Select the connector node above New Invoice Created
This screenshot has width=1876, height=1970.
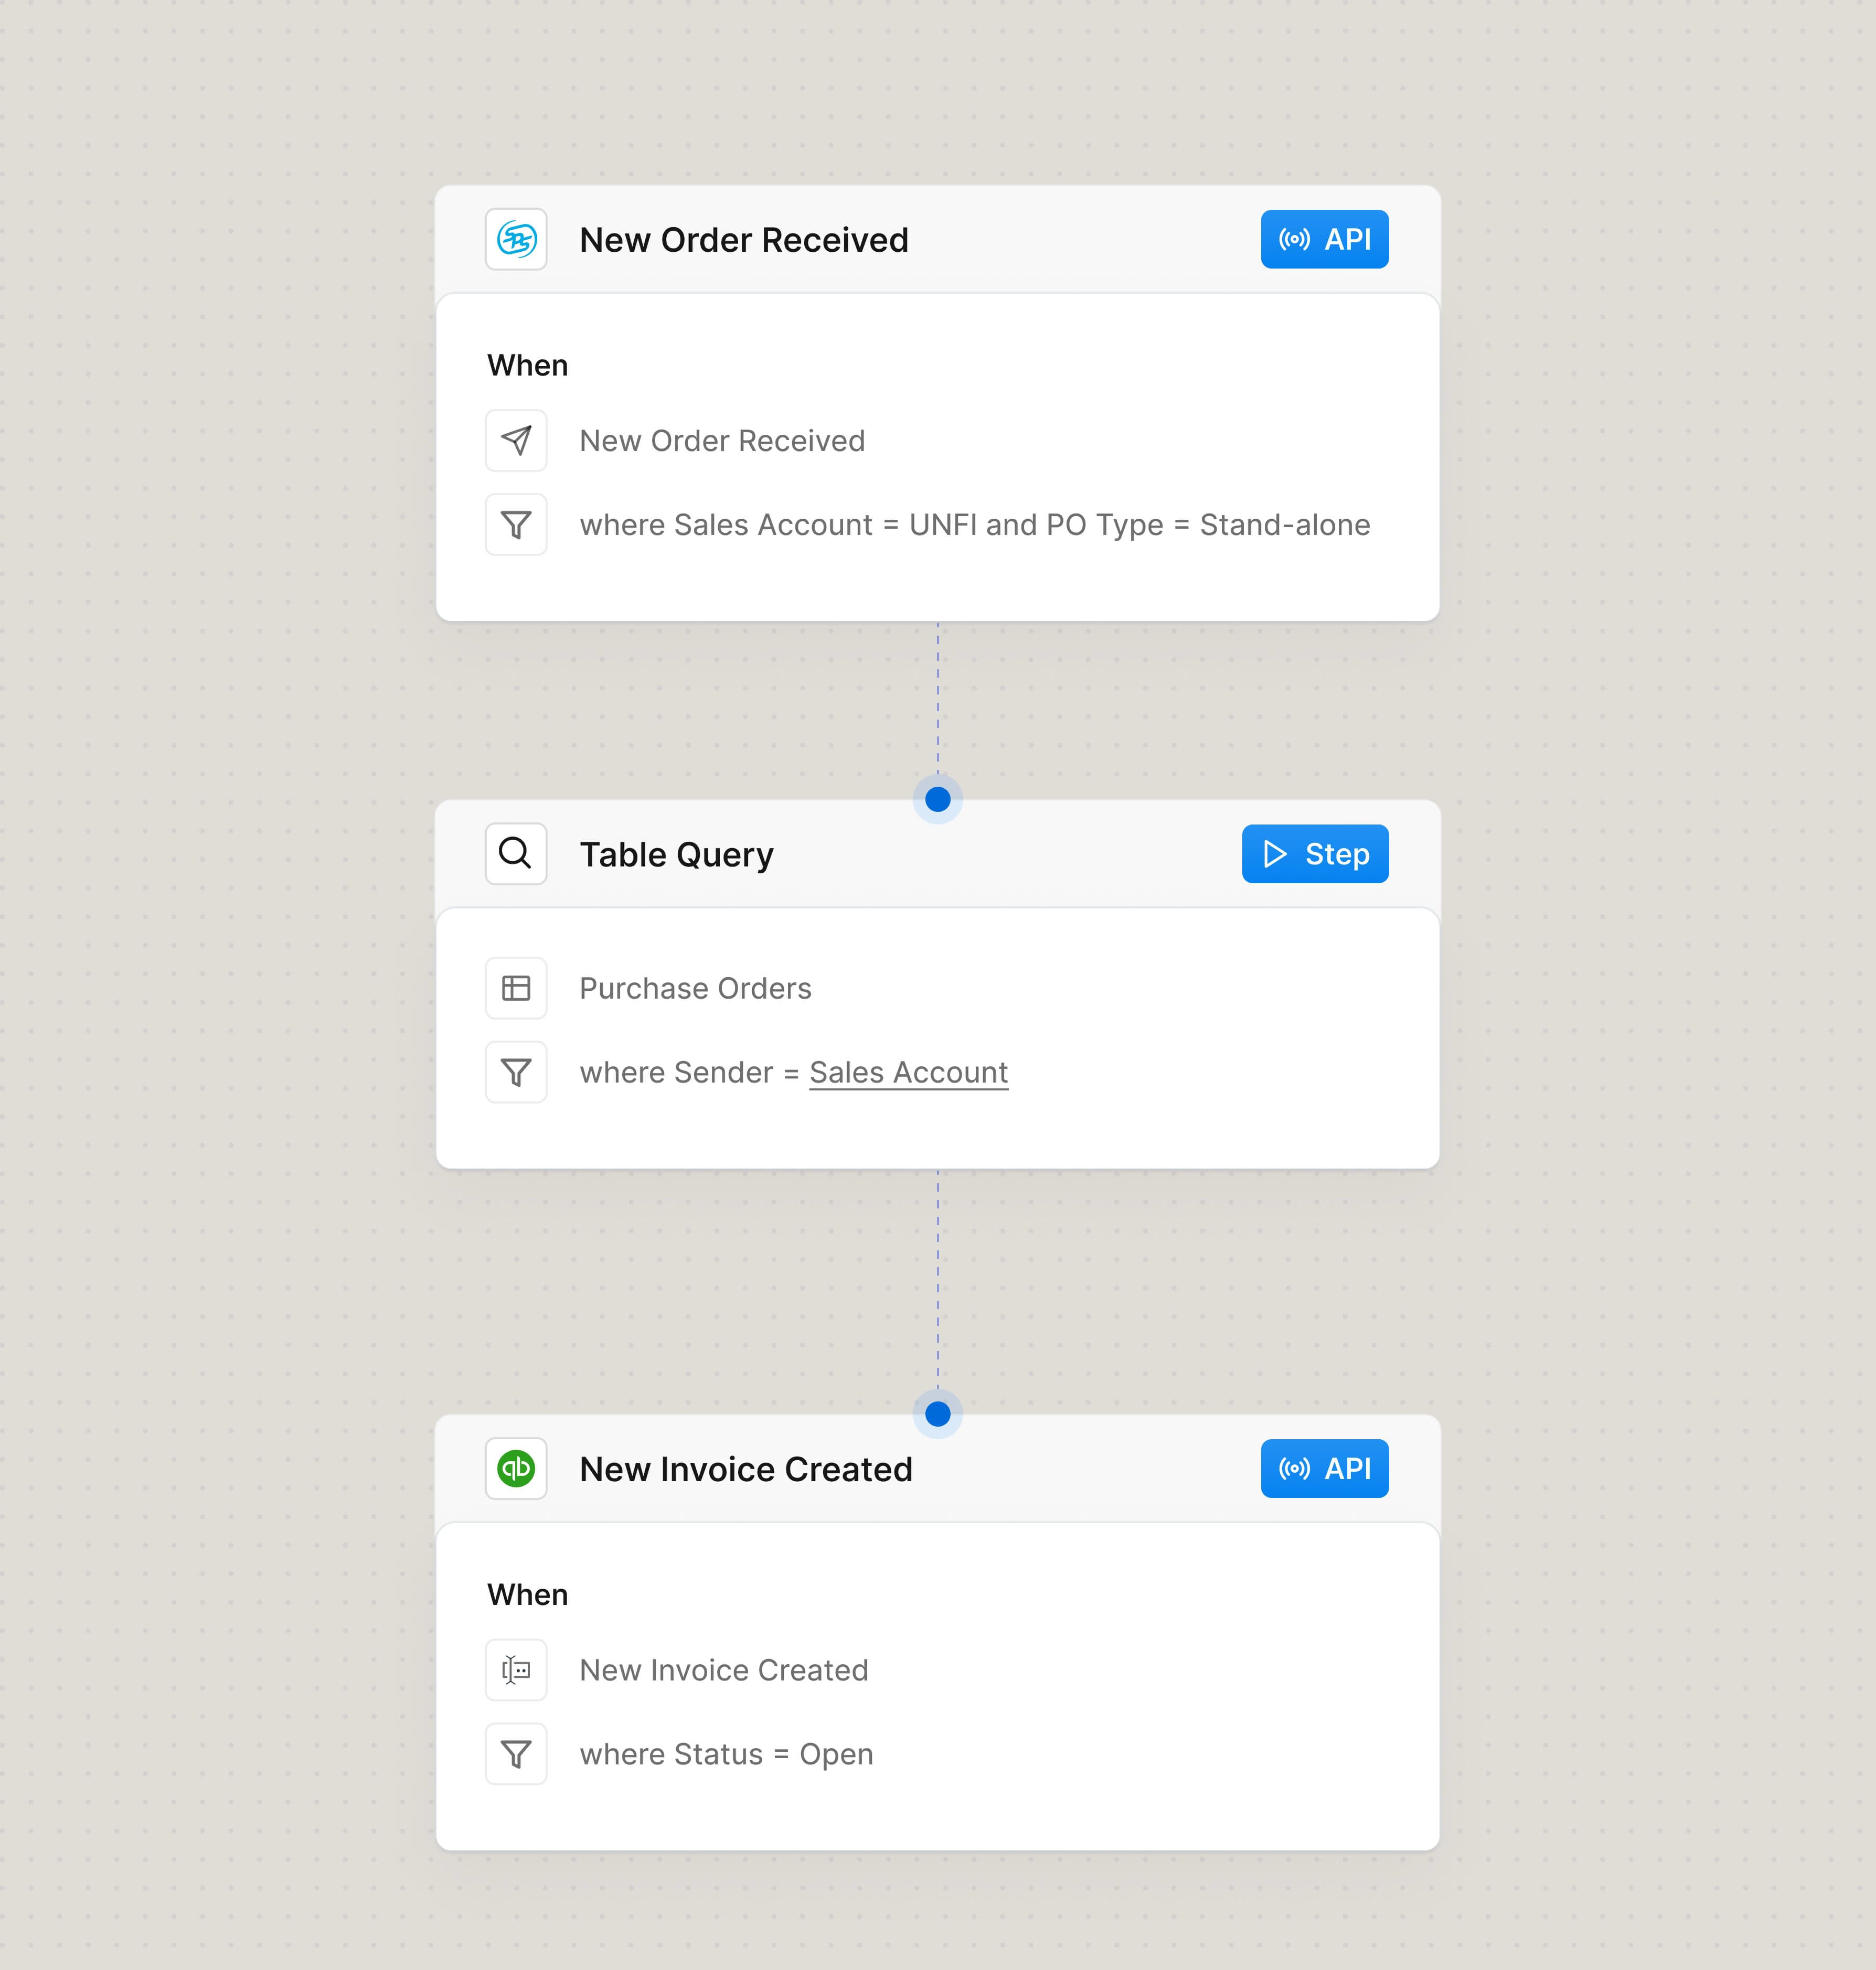point(937,1414)
